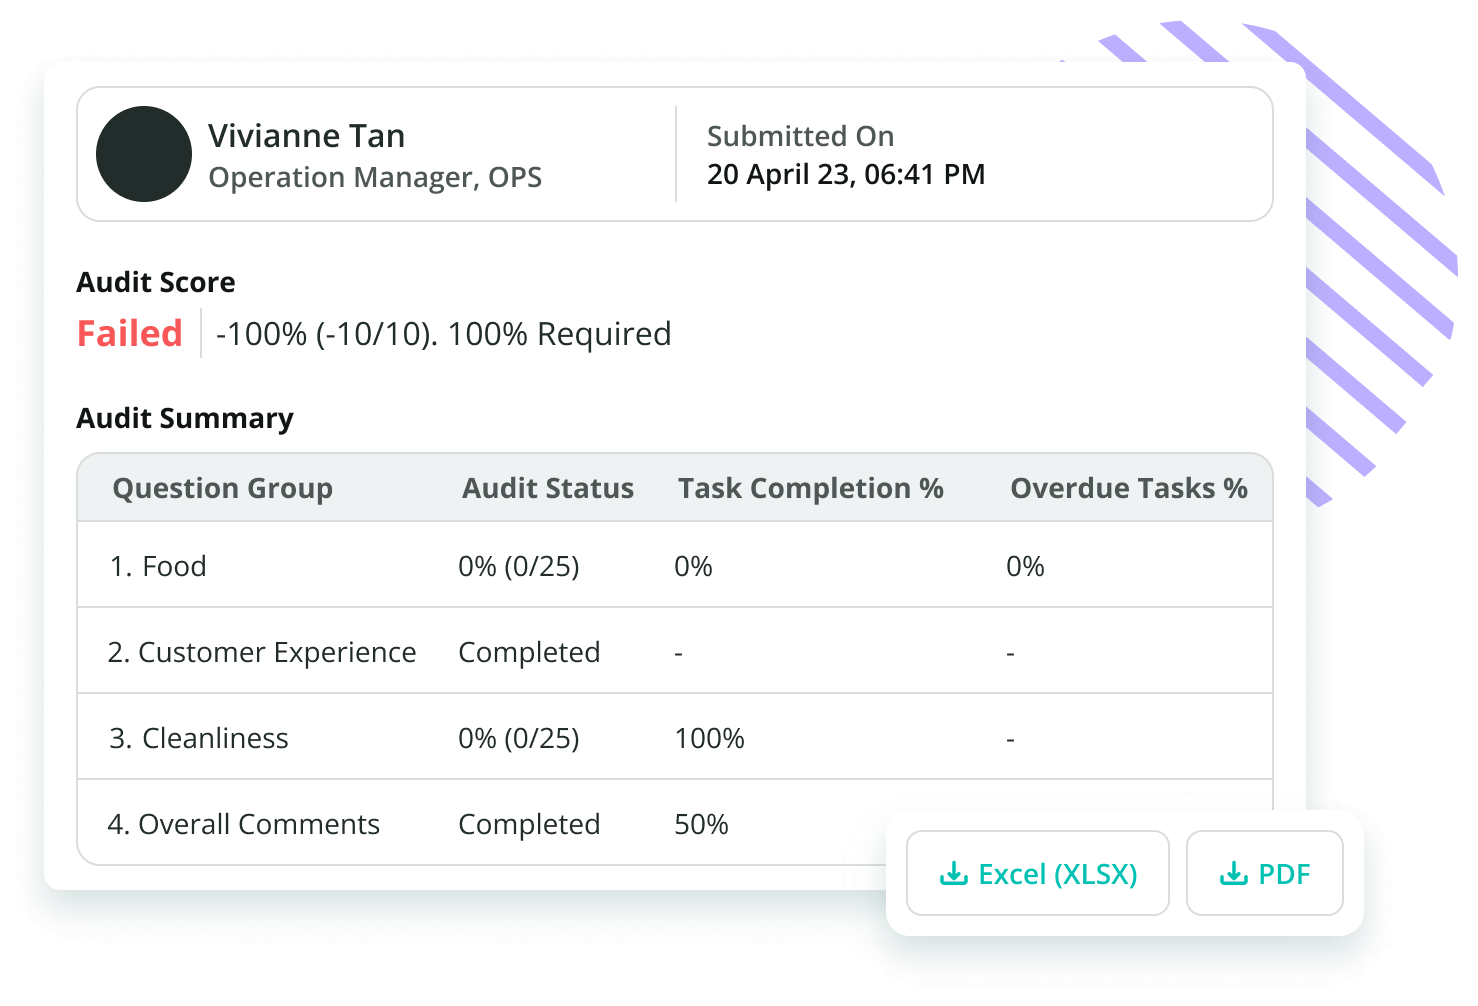Viewport: 1478px width, 1006px height.
Task: Download the report as PDF
Action: click(x=1263, y=873)
